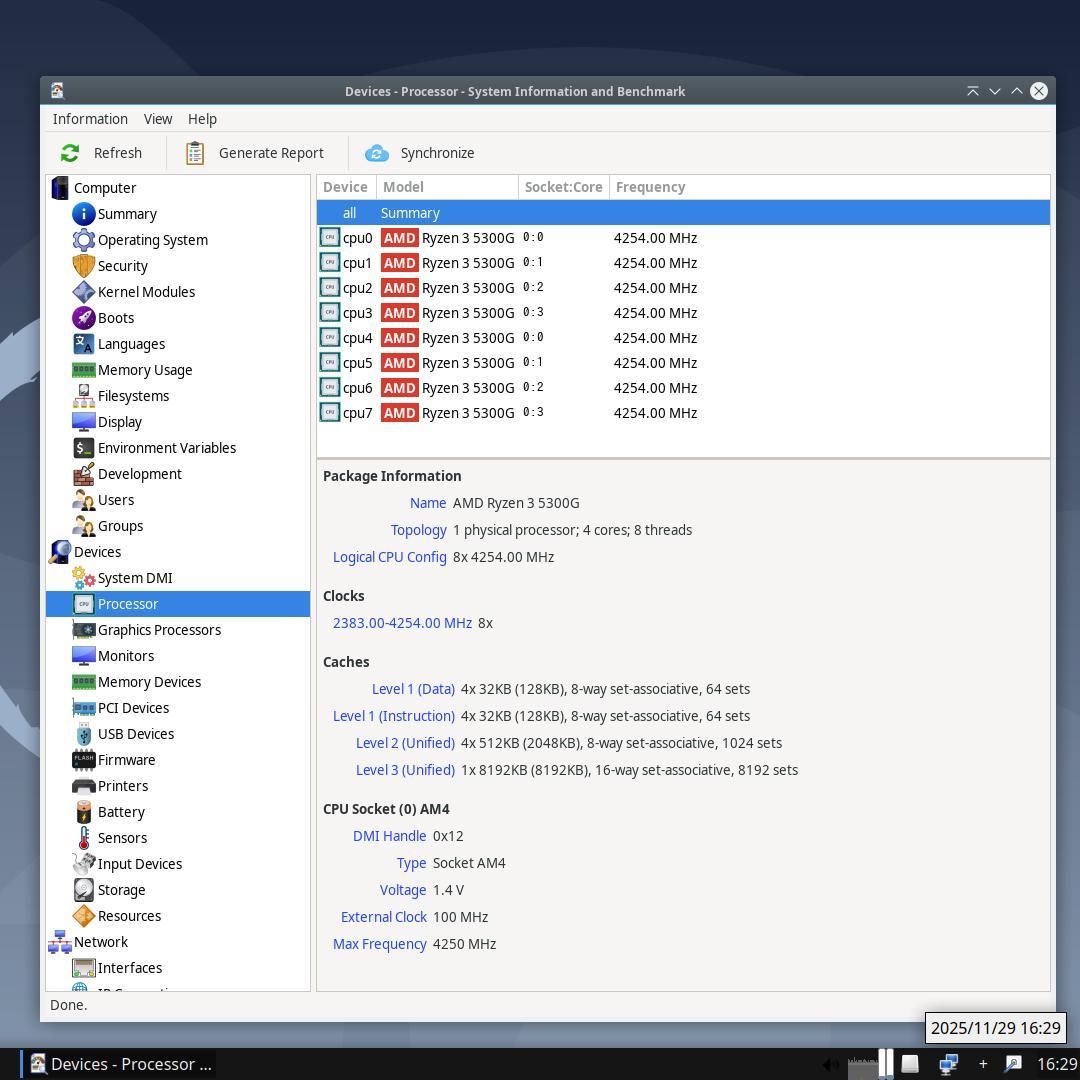Open the View menu
This screenshot has height=1080, width=1080.
pos(158,119)
